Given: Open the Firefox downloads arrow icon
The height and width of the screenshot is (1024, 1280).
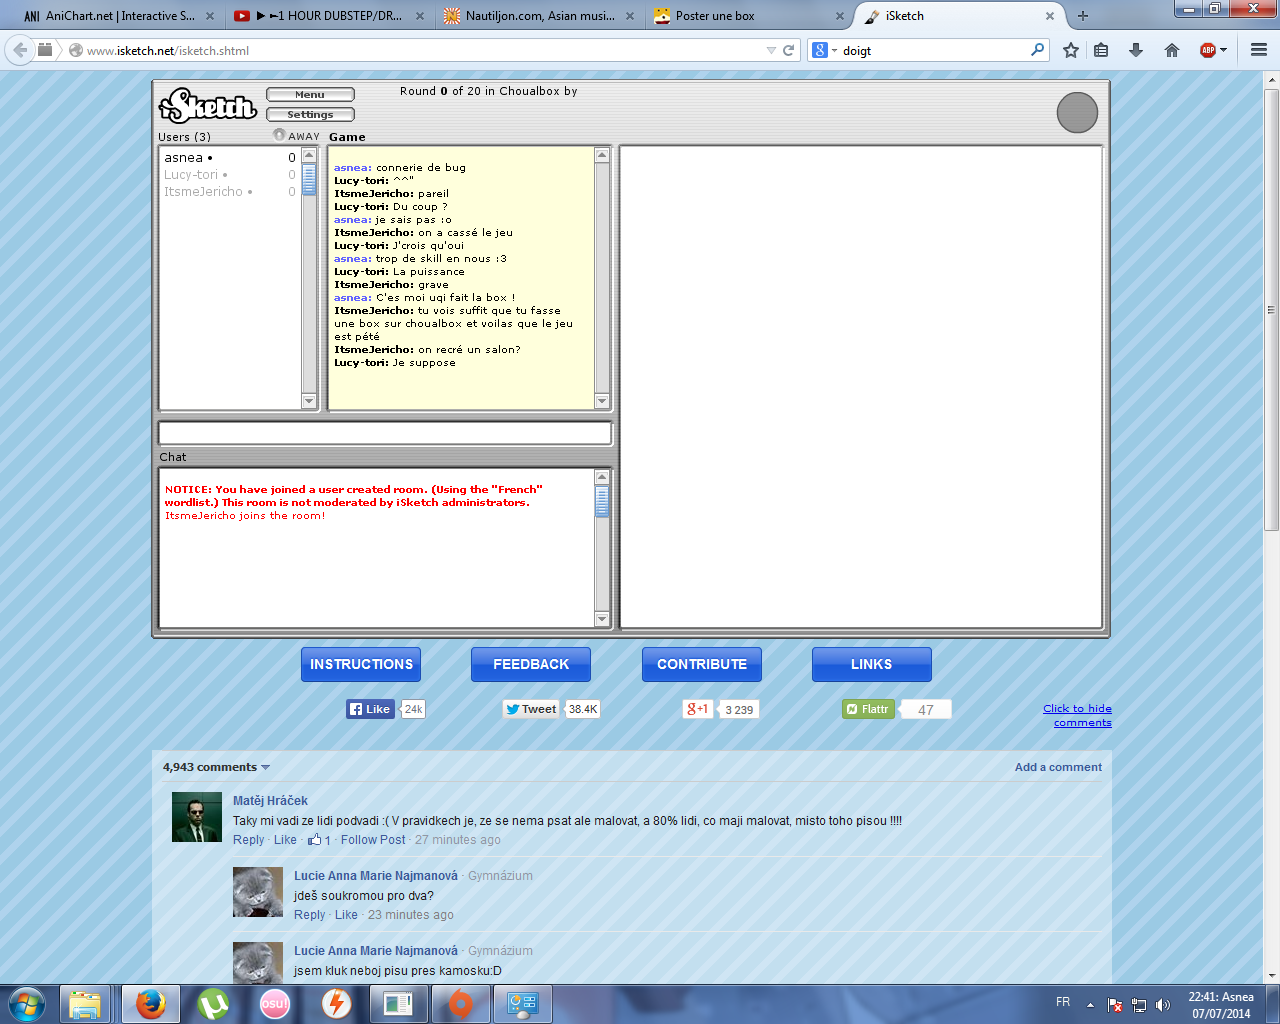Looking at the screenshot, I should pos(1136,50).
